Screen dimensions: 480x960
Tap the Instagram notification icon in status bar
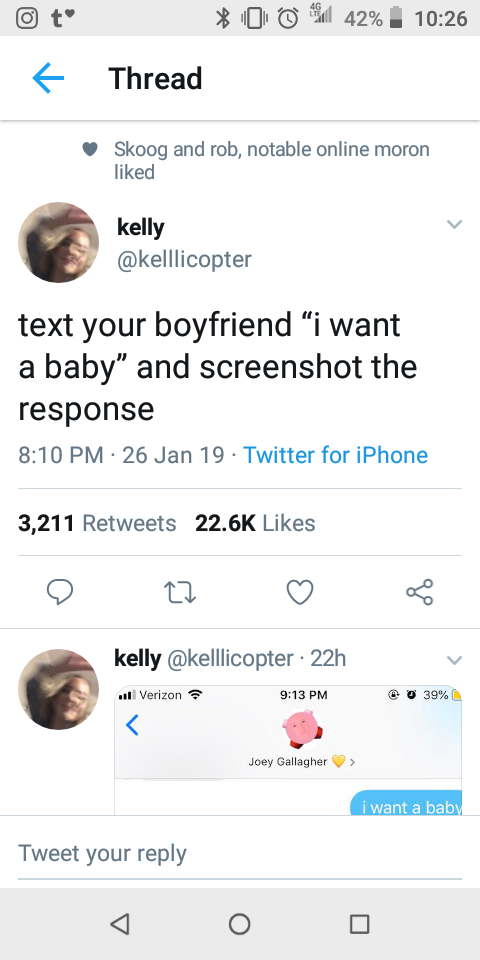(x=26, y=18)
